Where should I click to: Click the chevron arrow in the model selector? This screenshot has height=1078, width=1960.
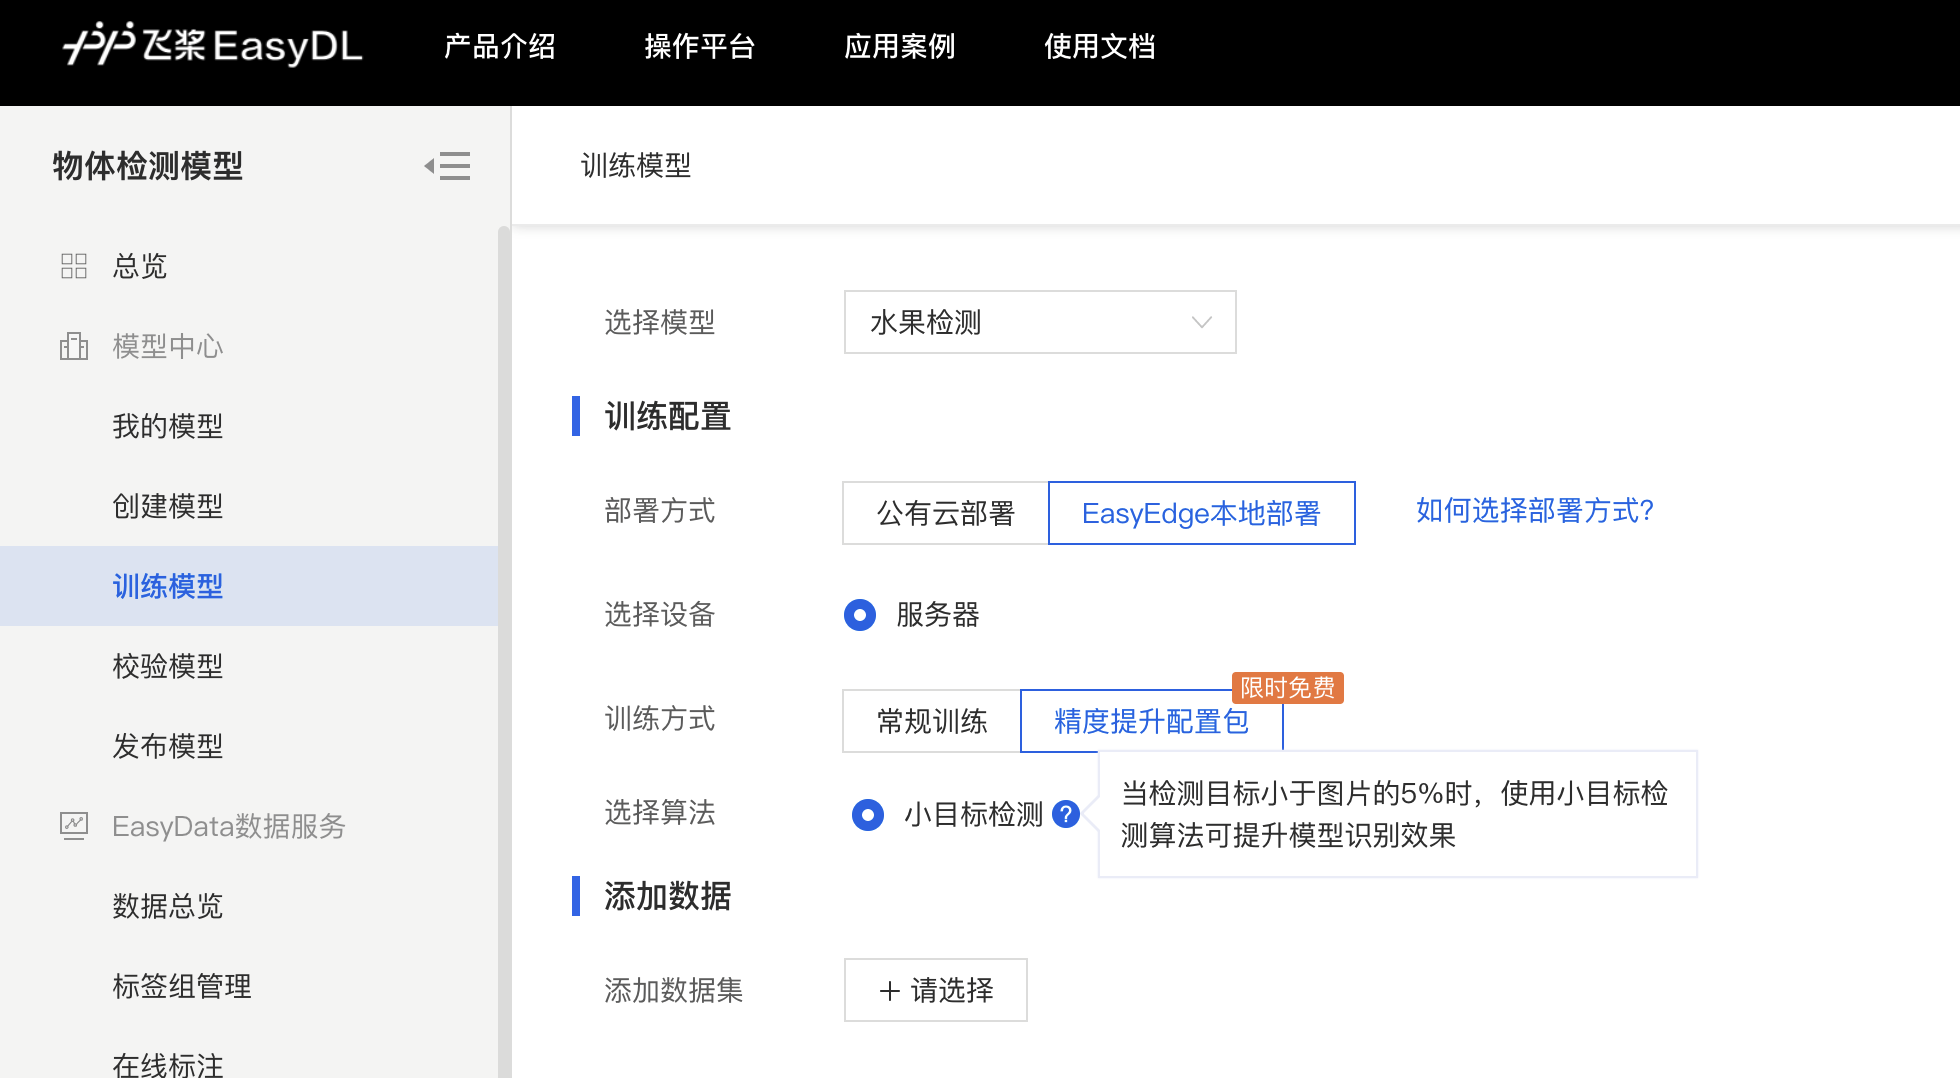pyautogui.click(x=1202, y=322)
